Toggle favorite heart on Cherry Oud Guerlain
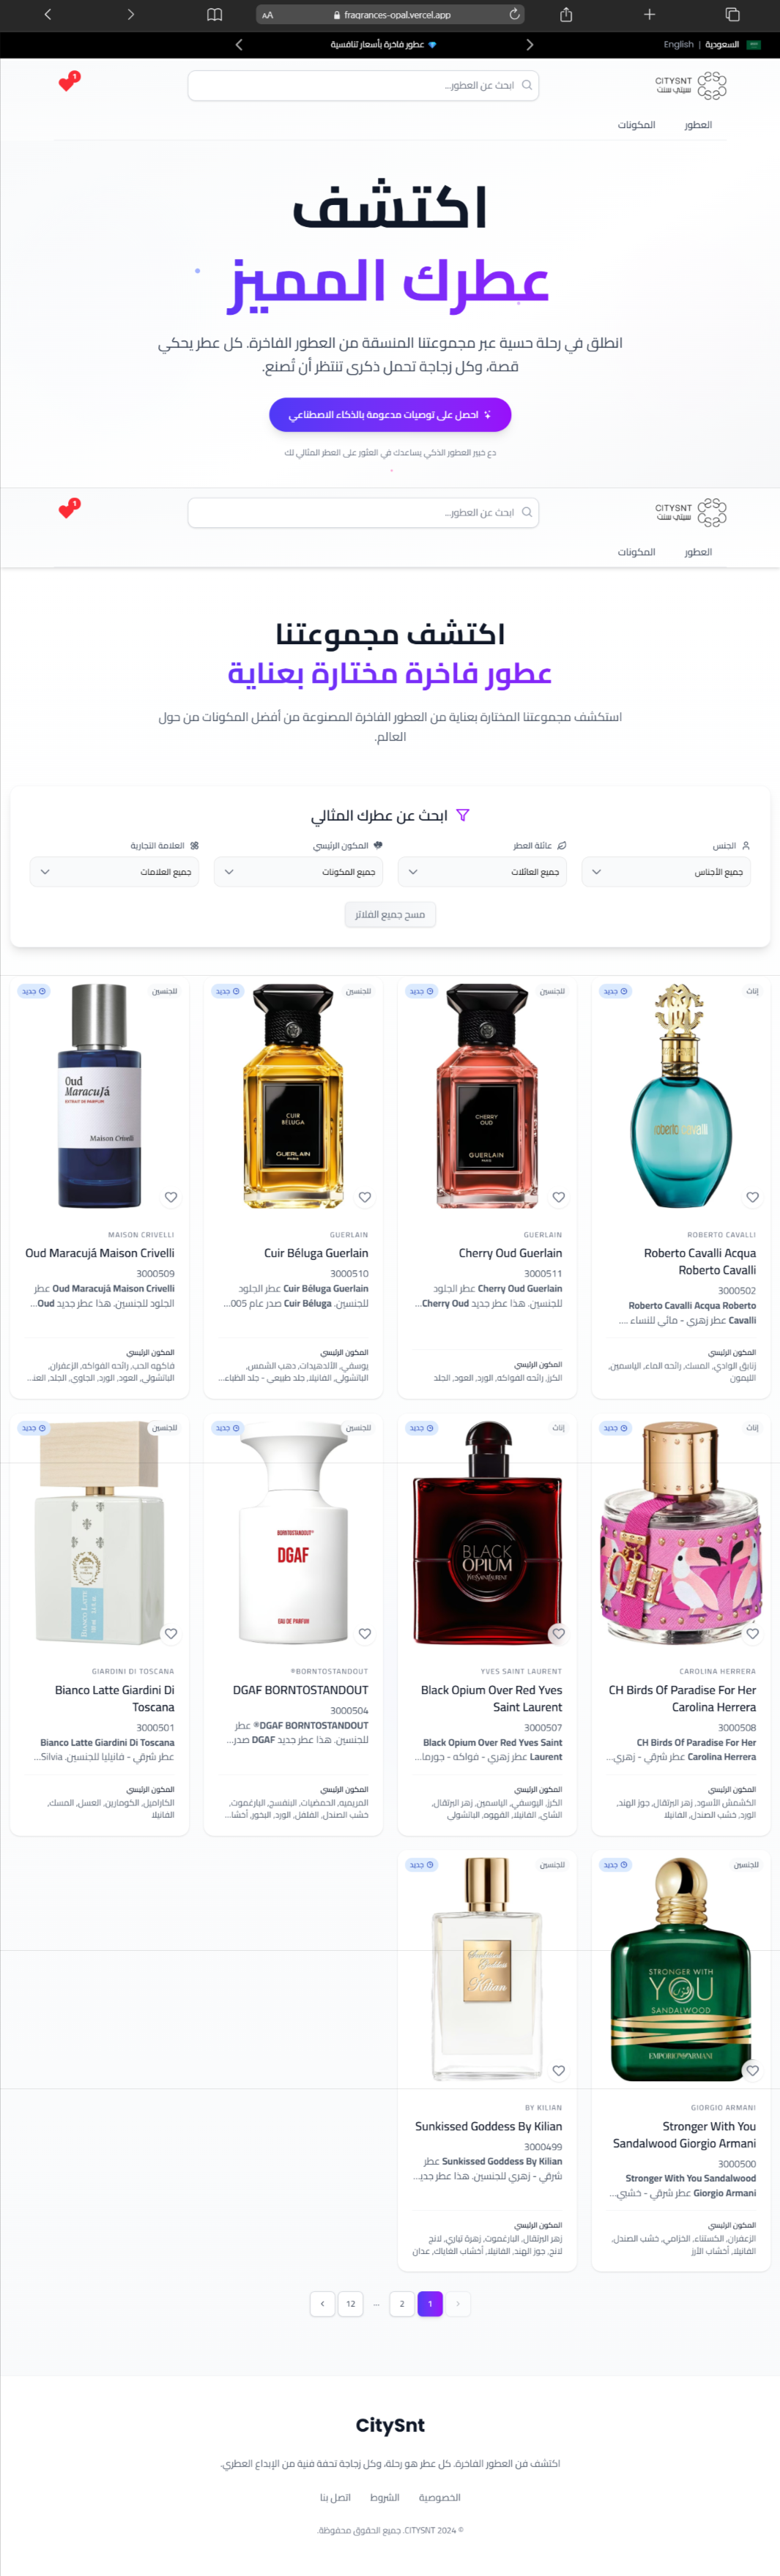The image size is (780, 2576). 559,1197
